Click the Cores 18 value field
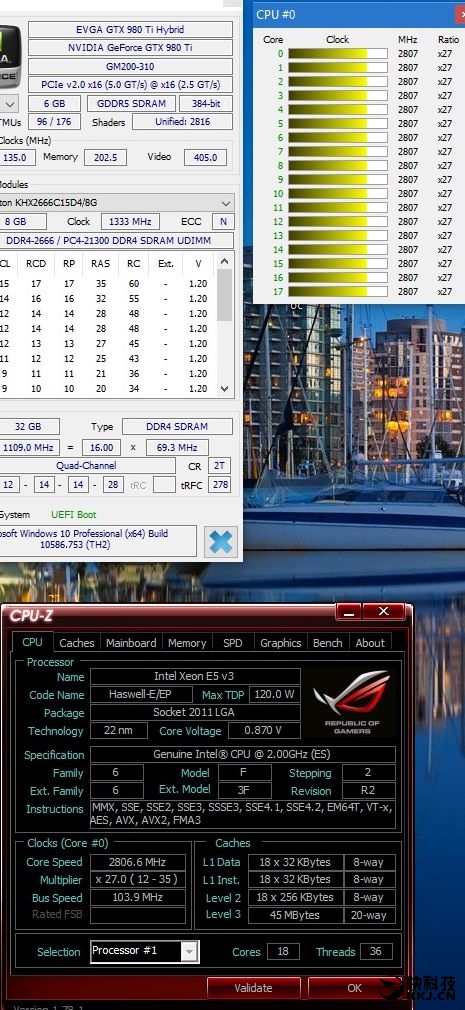Viewport: 465px width, 1010px height. [283, 951]
